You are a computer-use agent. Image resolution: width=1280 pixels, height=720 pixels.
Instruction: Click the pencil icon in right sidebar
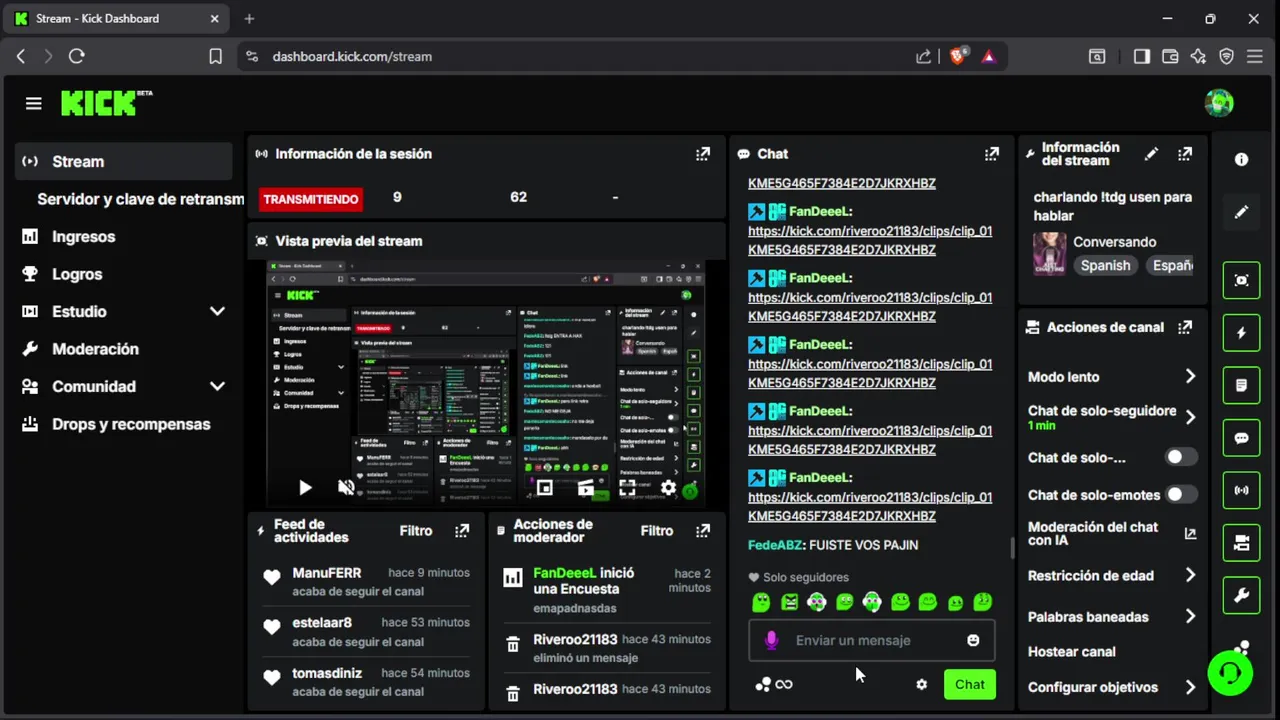(x=1241, y=212)
